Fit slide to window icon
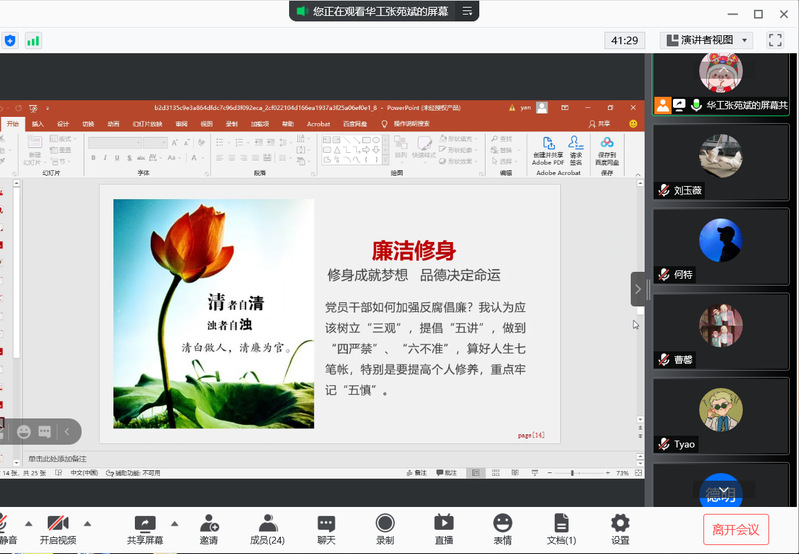799x554 pixels. tap(638, 473)
